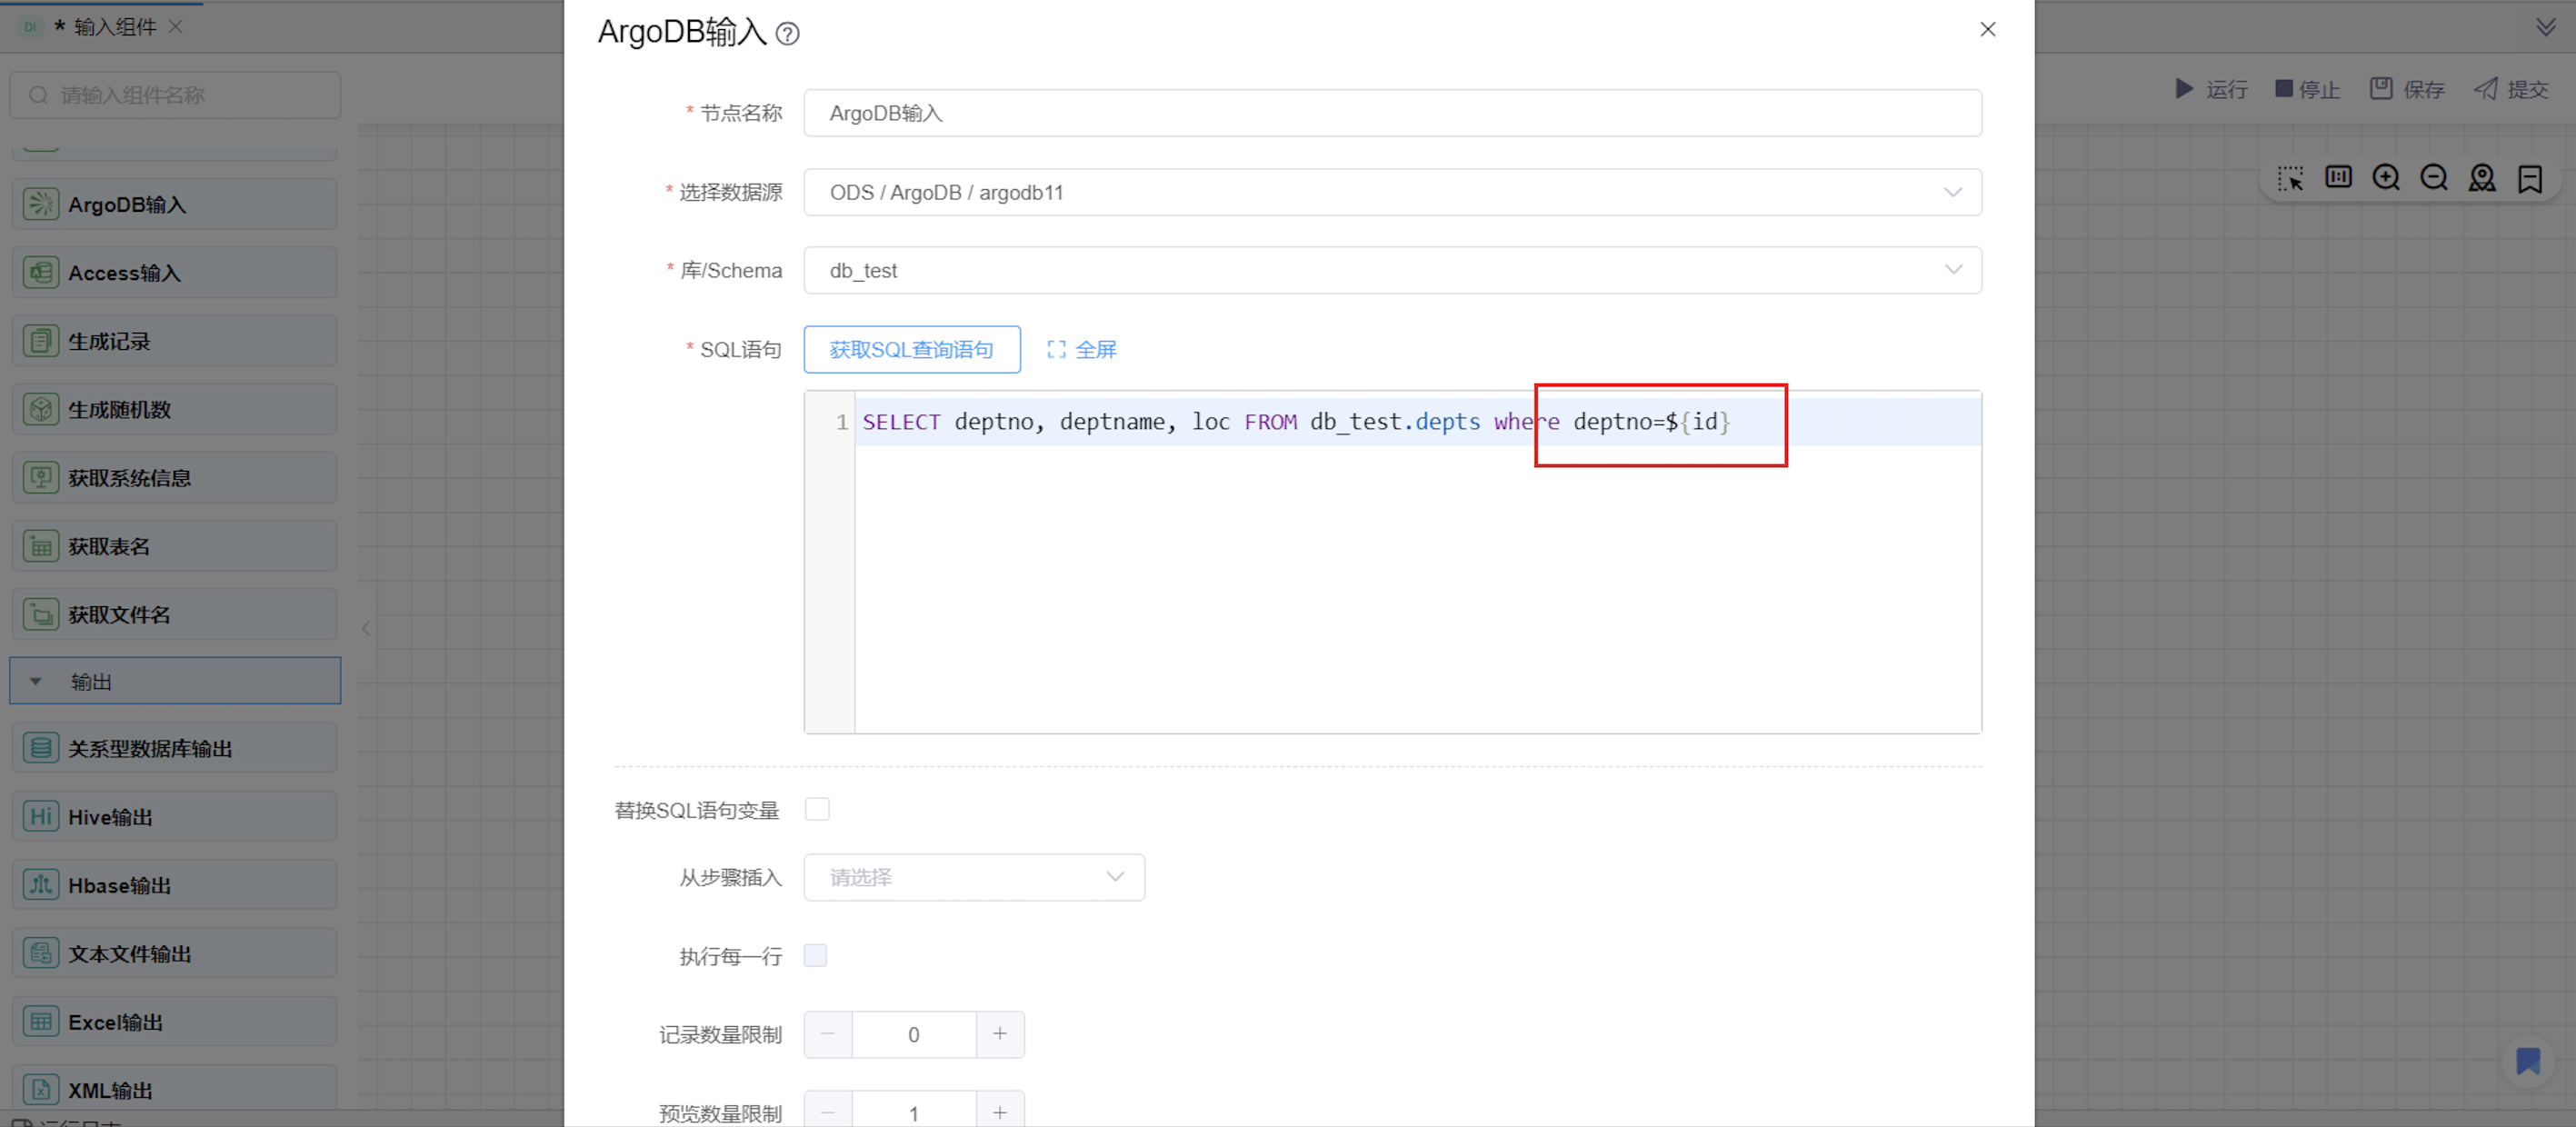This screenshot has height=1127, width=2576.
Task: Click the area selection tool icon
Action: pos(2290,178)
